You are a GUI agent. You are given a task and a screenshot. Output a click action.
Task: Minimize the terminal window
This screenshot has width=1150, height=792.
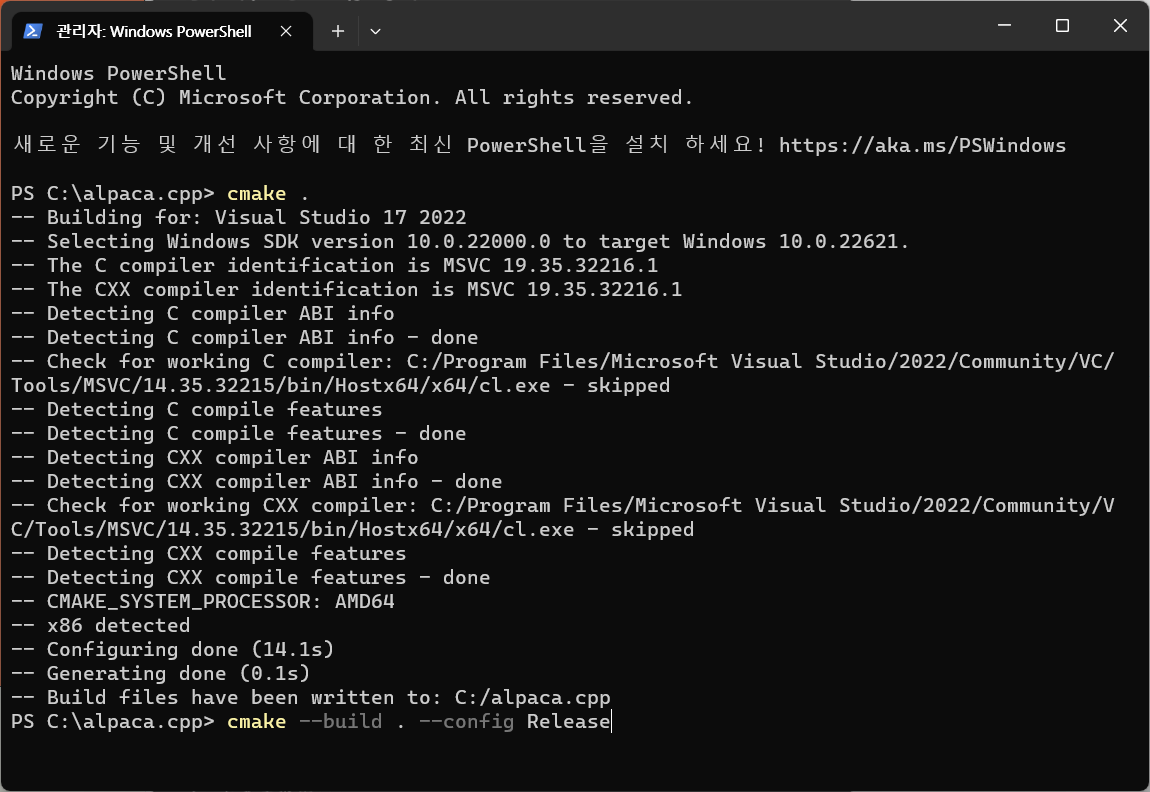(1005, 26)
